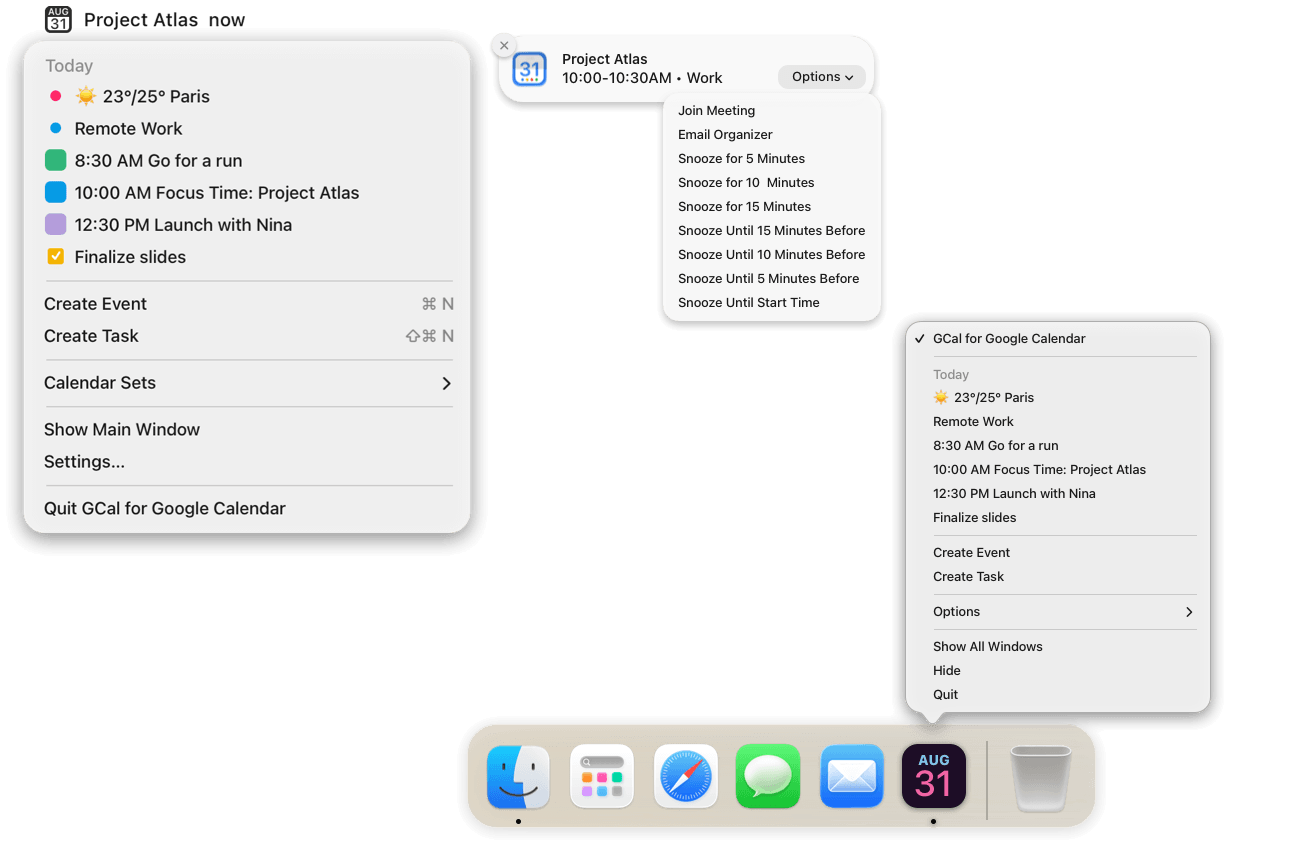Click red dot beside Paris weather
This screenshot has width=1300, height=844.
point(55,96)
